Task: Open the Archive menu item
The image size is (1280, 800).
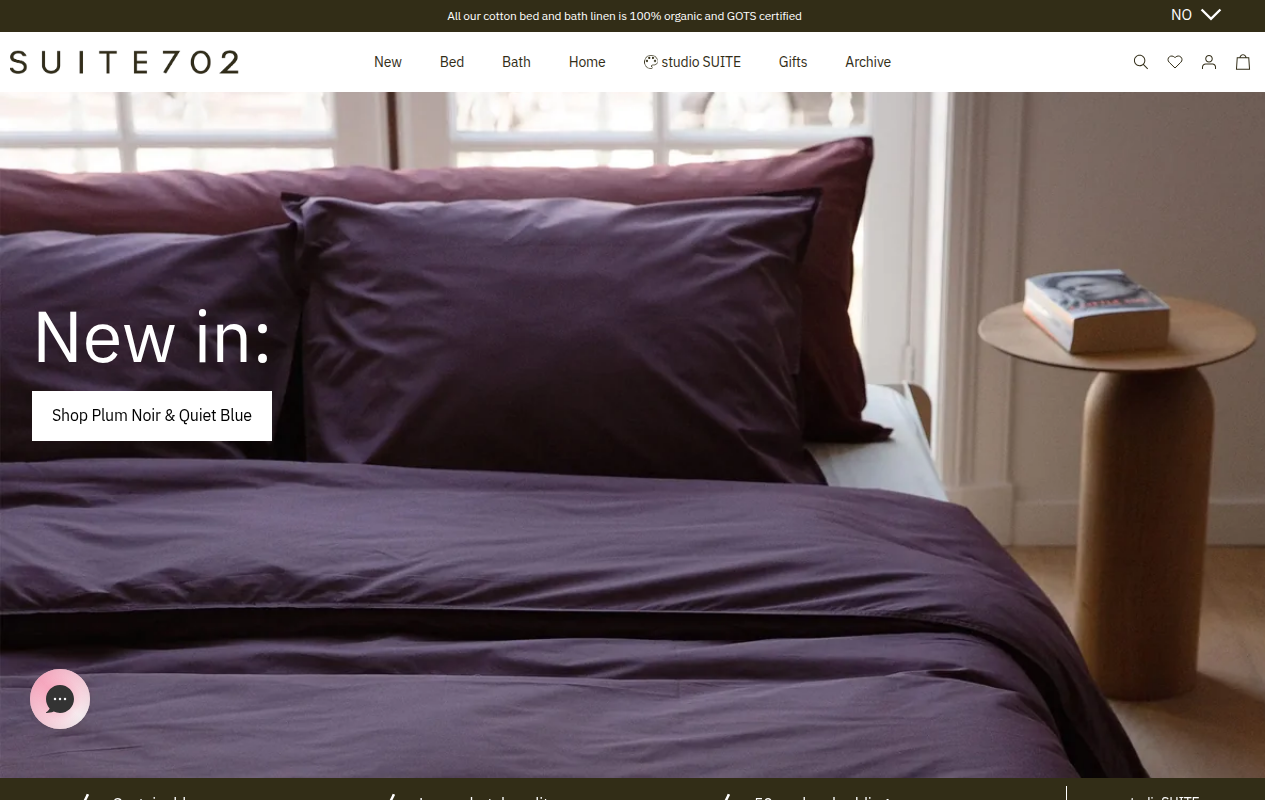Action: click(868, 62)
